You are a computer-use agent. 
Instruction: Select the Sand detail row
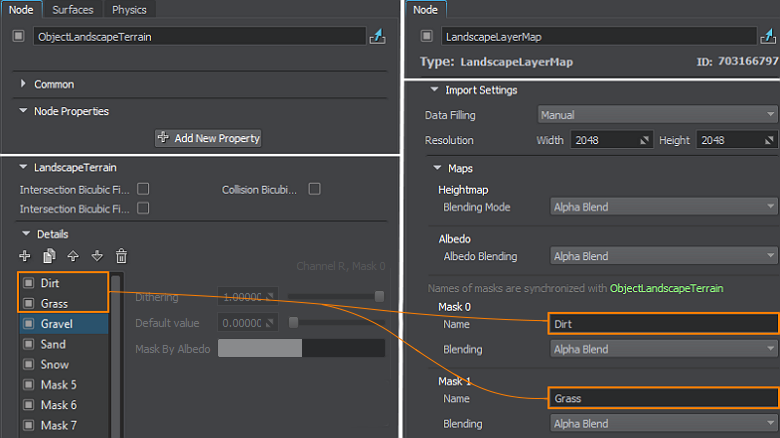(x=64, y=344)
